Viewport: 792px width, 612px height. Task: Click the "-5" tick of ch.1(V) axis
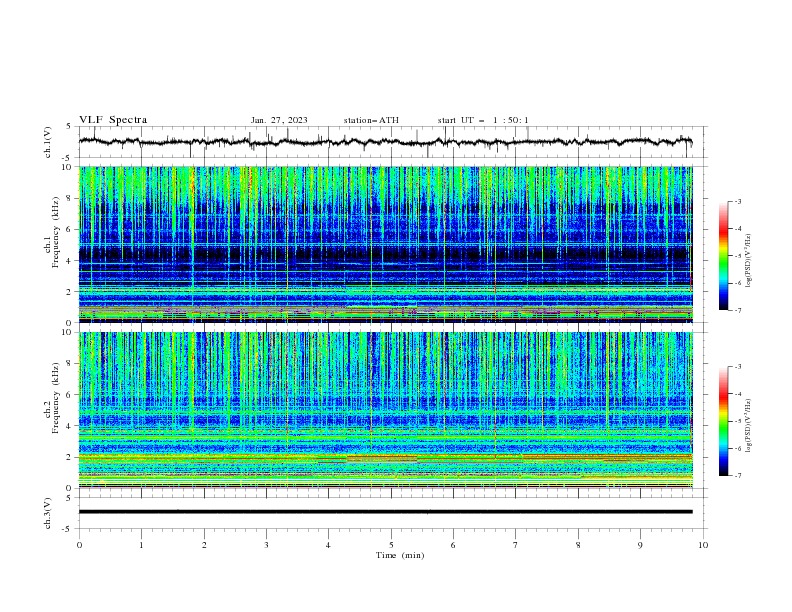point(68,158)
